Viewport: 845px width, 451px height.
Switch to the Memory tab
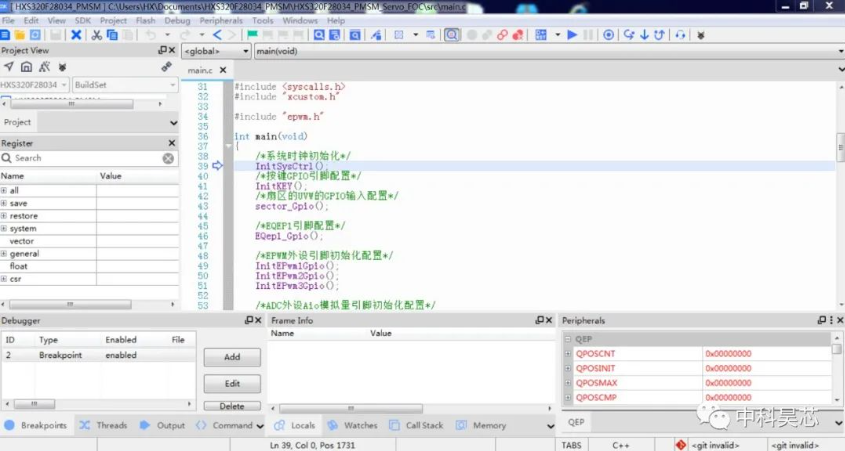pos(481,425)
